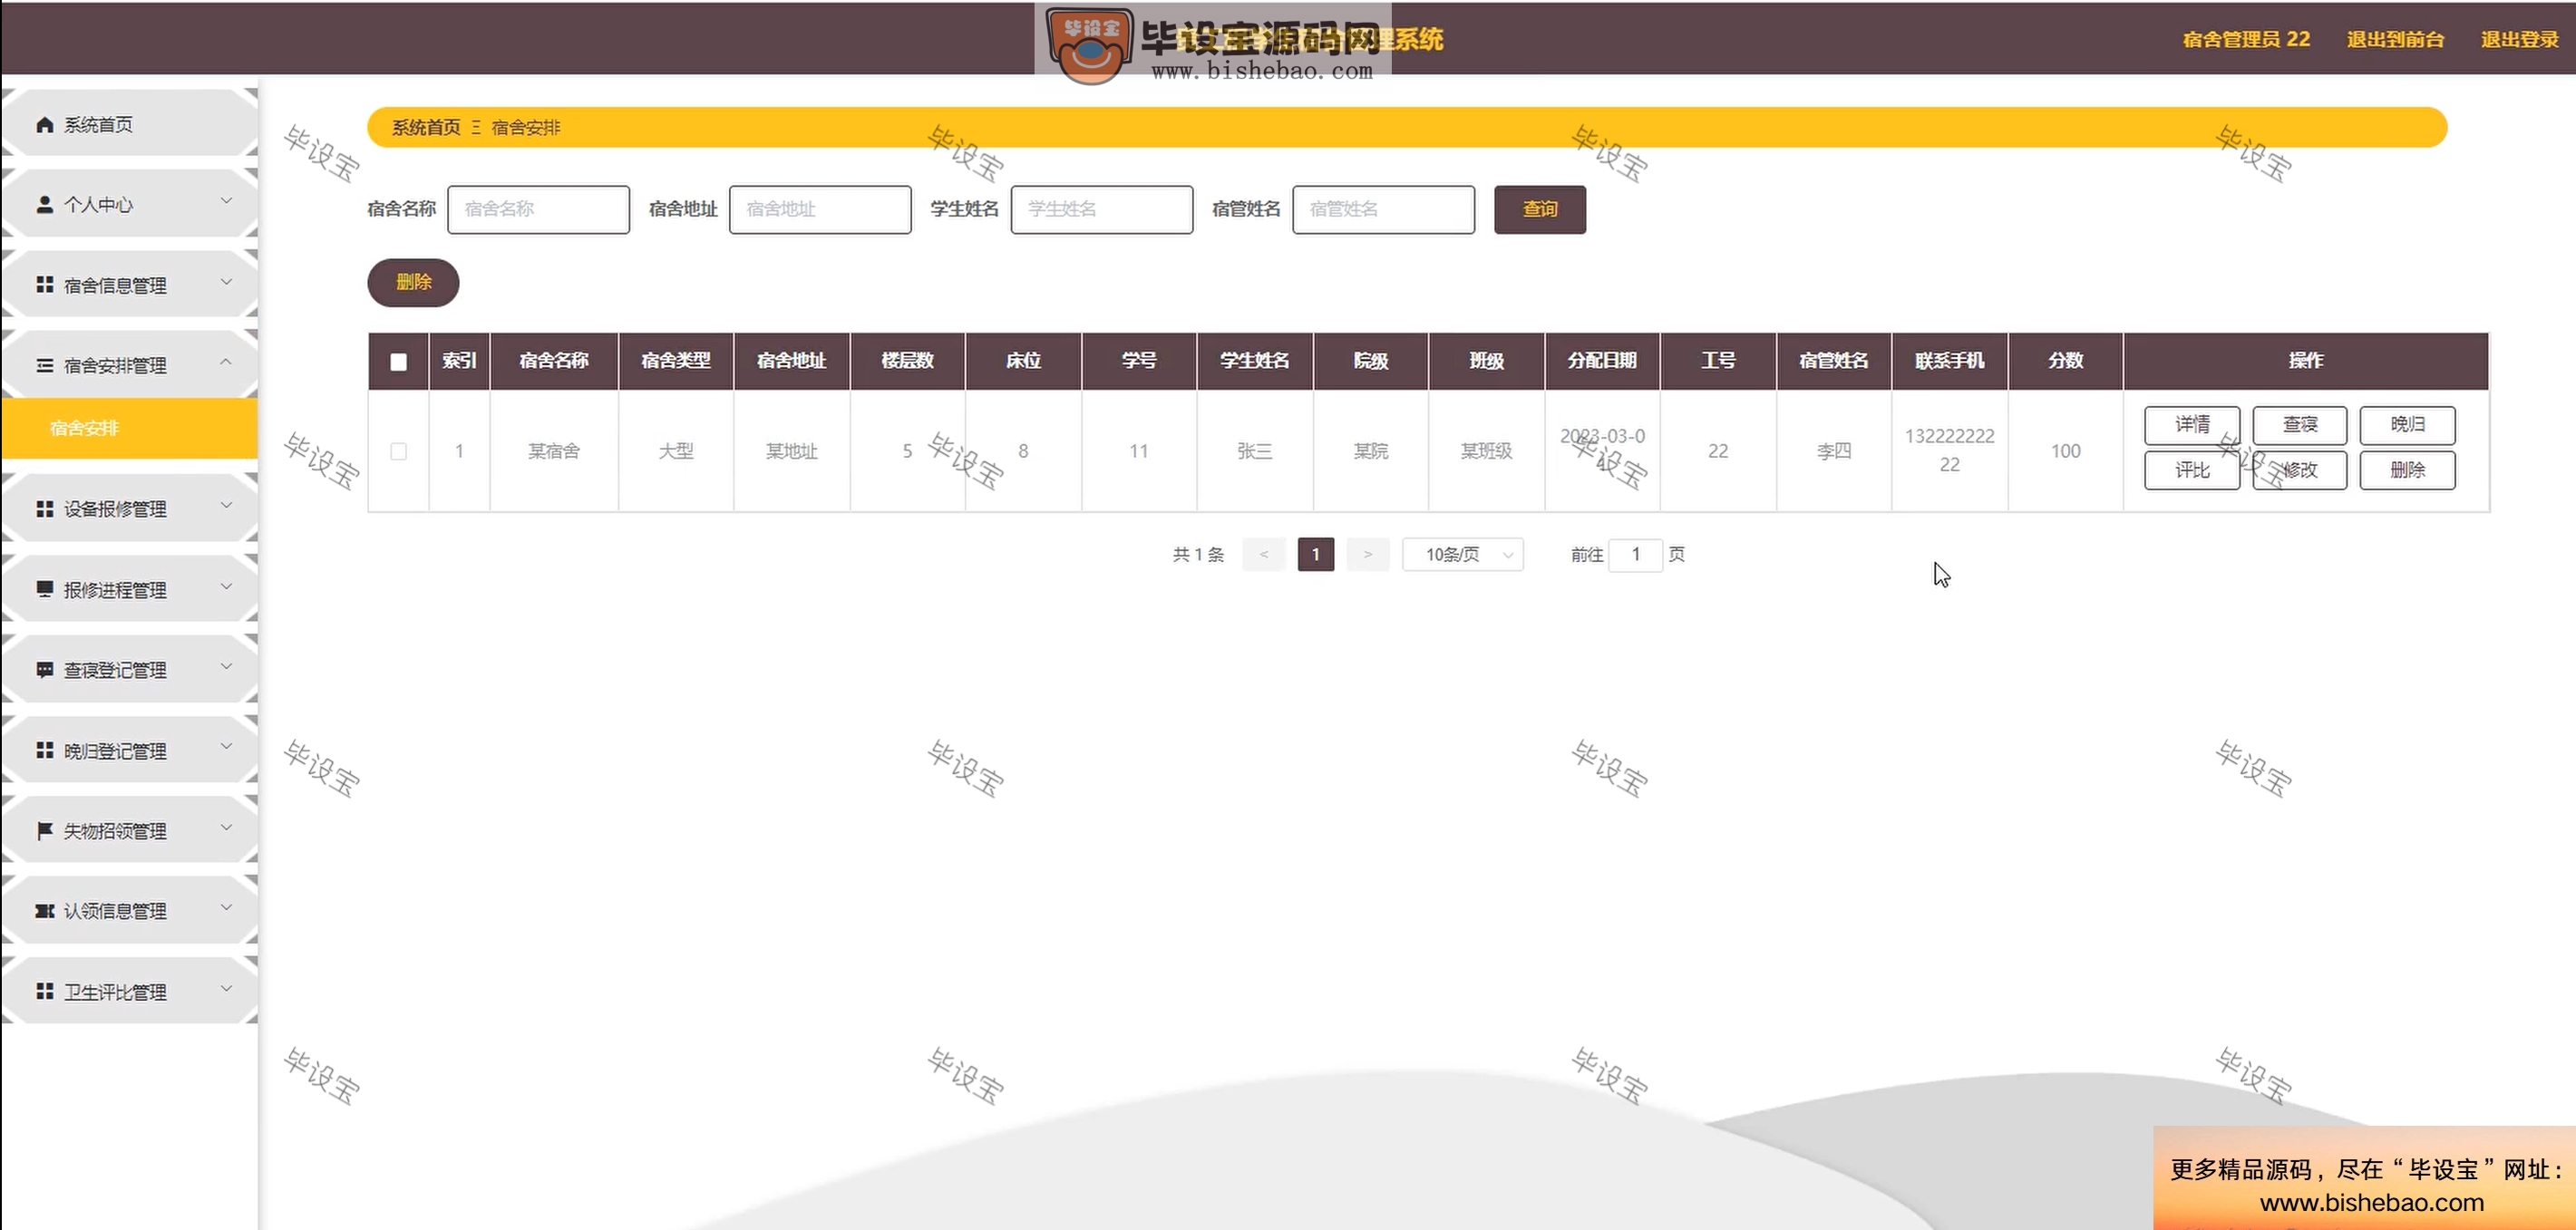Open the 10条/页 page size dropdown

click(x=1462, y=554)
